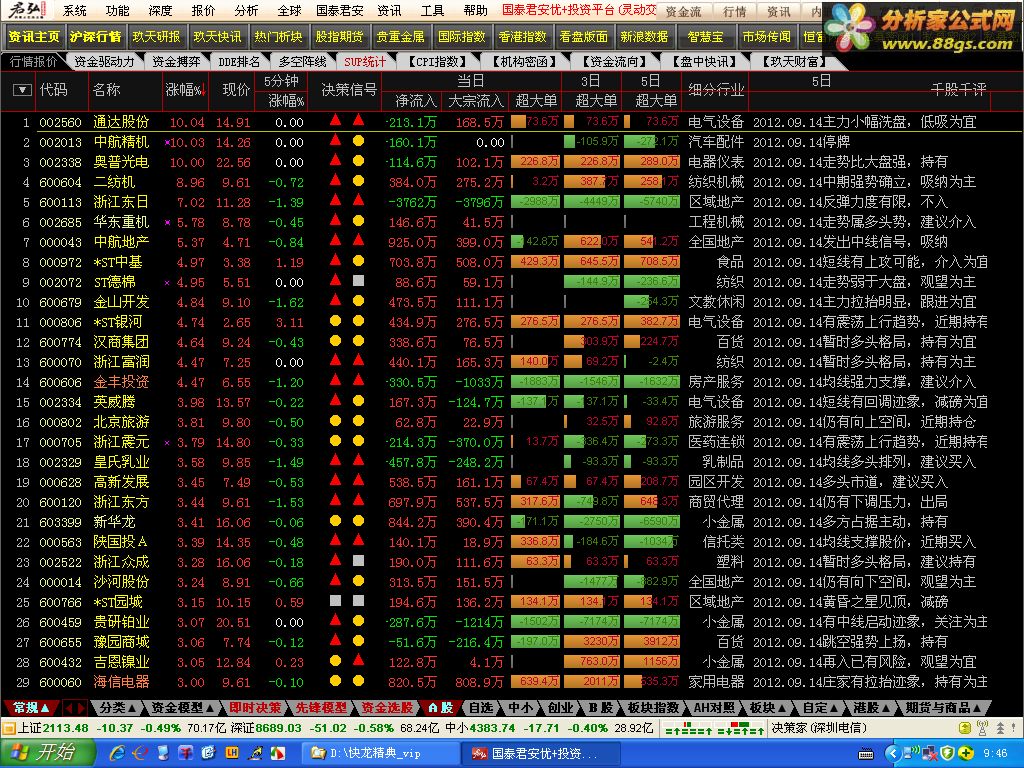
Task: Click the second arrows indicator with red marks
Action: (x=741, y=729)
